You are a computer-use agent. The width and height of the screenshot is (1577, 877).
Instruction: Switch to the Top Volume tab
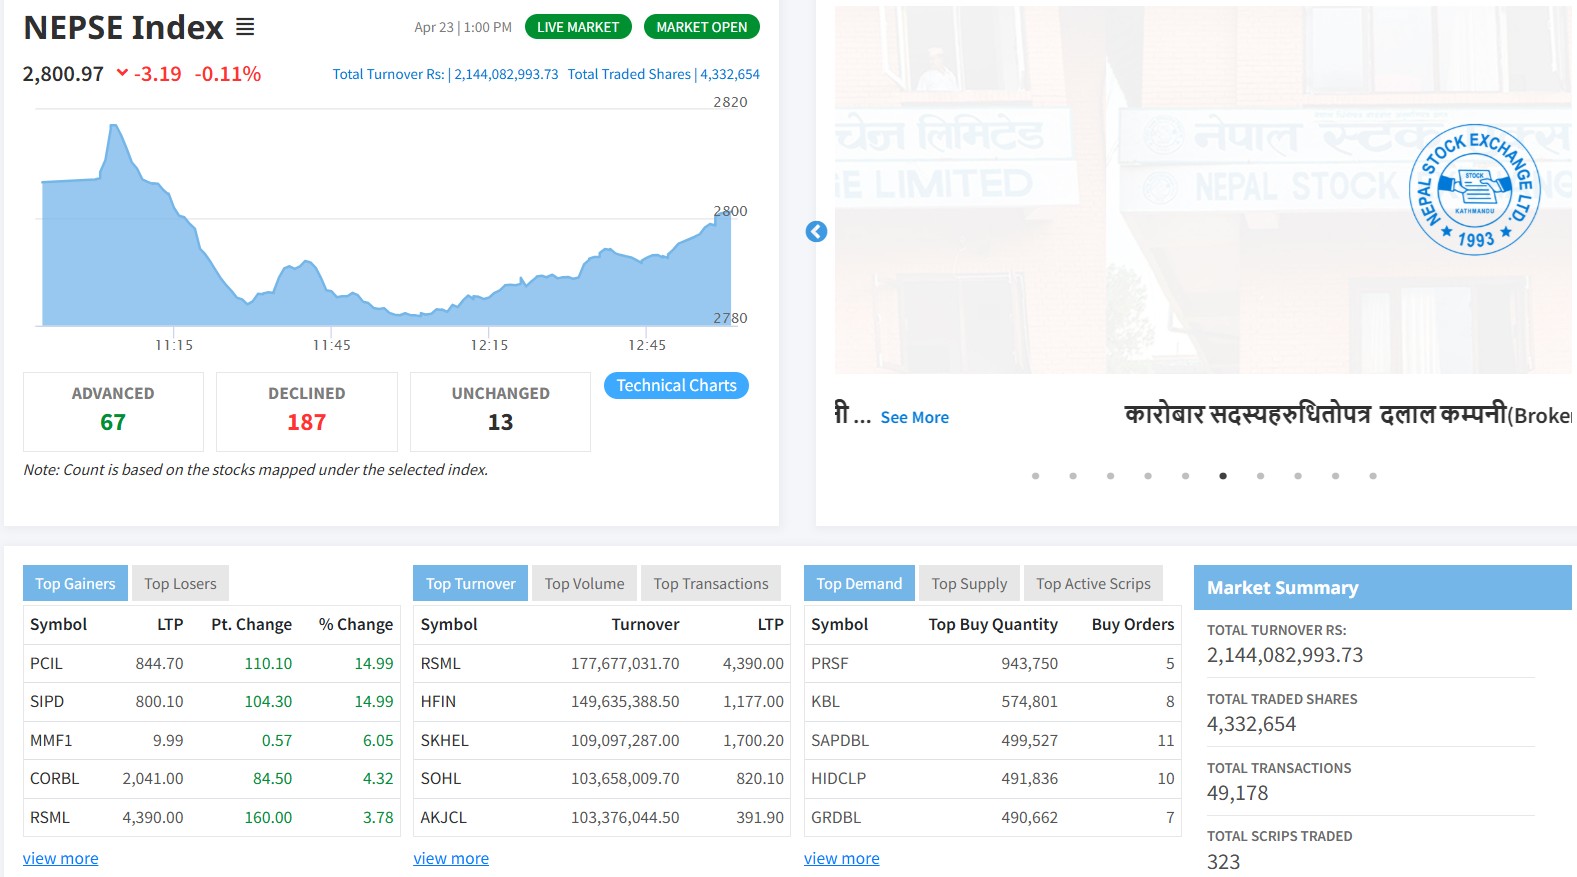[x=584, y=584]
